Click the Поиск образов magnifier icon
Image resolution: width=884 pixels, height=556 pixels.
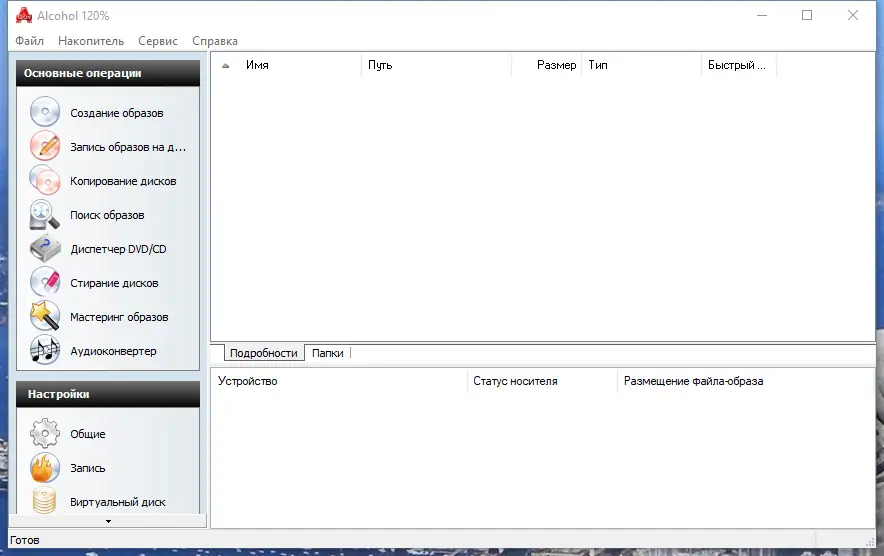coord(45,214)
